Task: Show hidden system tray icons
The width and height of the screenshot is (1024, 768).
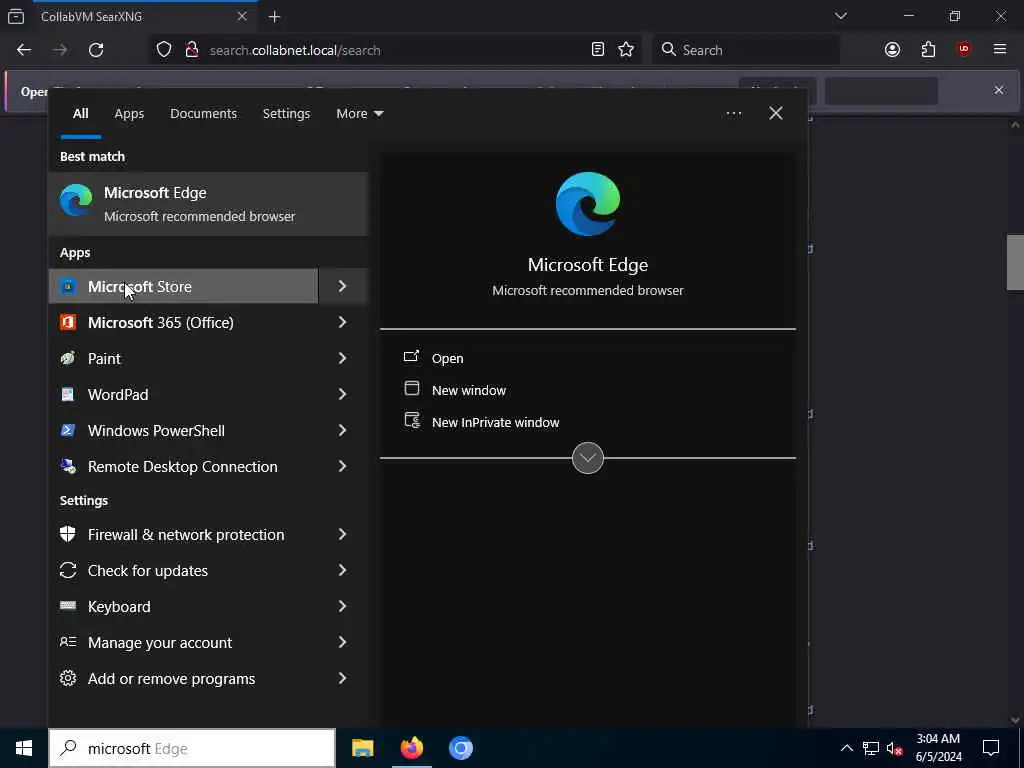Action: pos(846,748)
